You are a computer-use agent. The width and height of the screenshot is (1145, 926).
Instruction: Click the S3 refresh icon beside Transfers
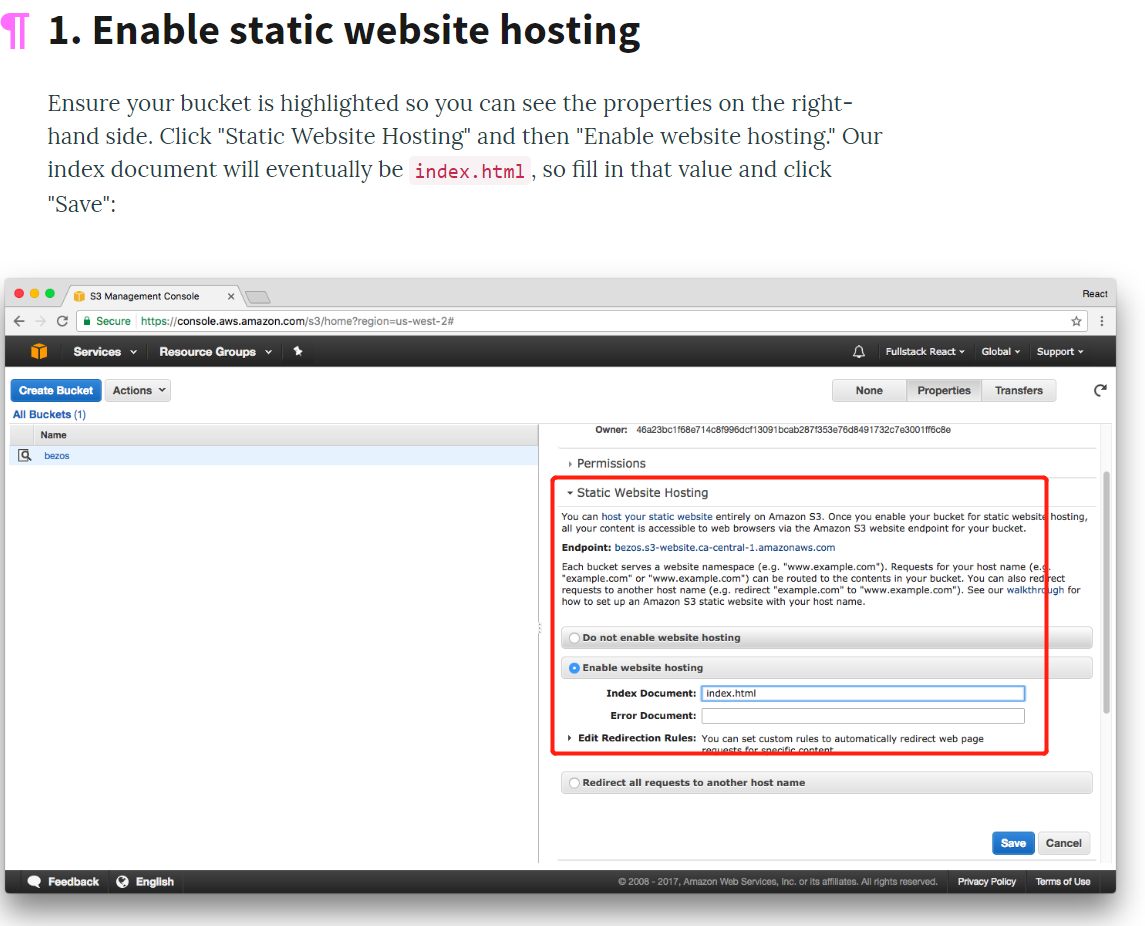1100,391
